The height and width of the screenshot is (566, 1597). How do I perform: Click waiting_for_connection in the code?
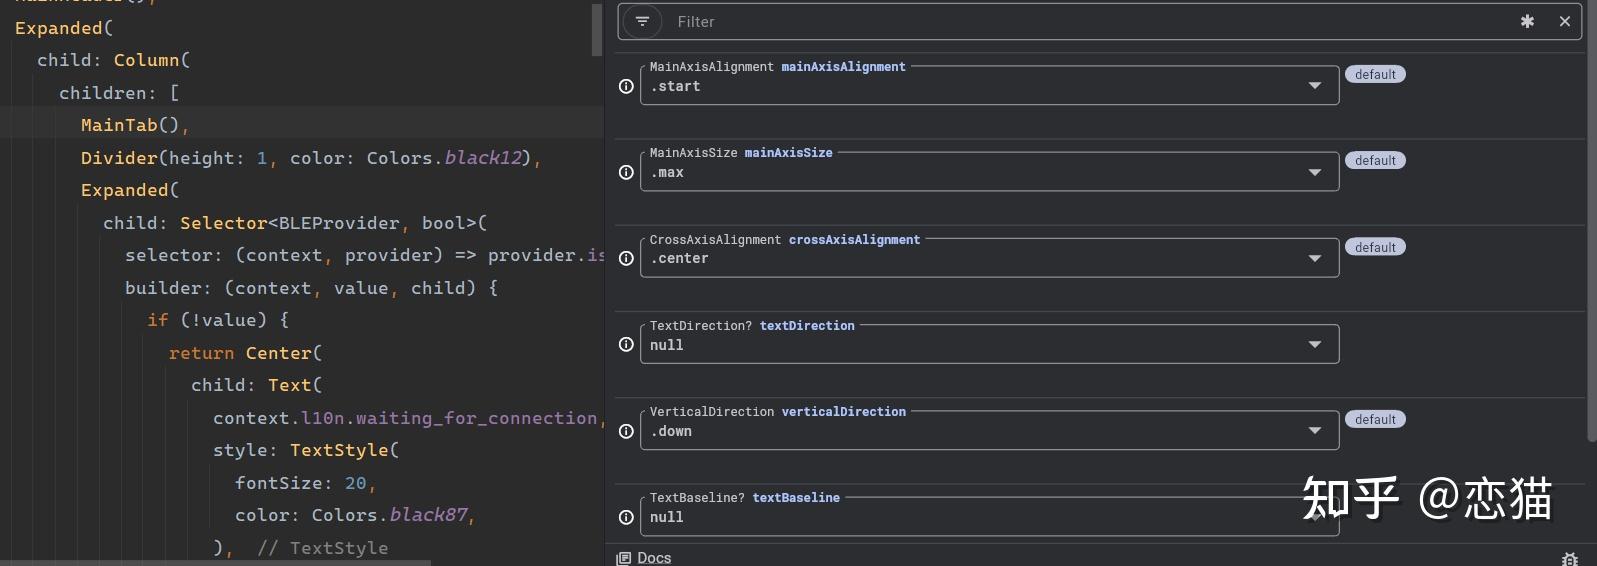click(476, 418)
